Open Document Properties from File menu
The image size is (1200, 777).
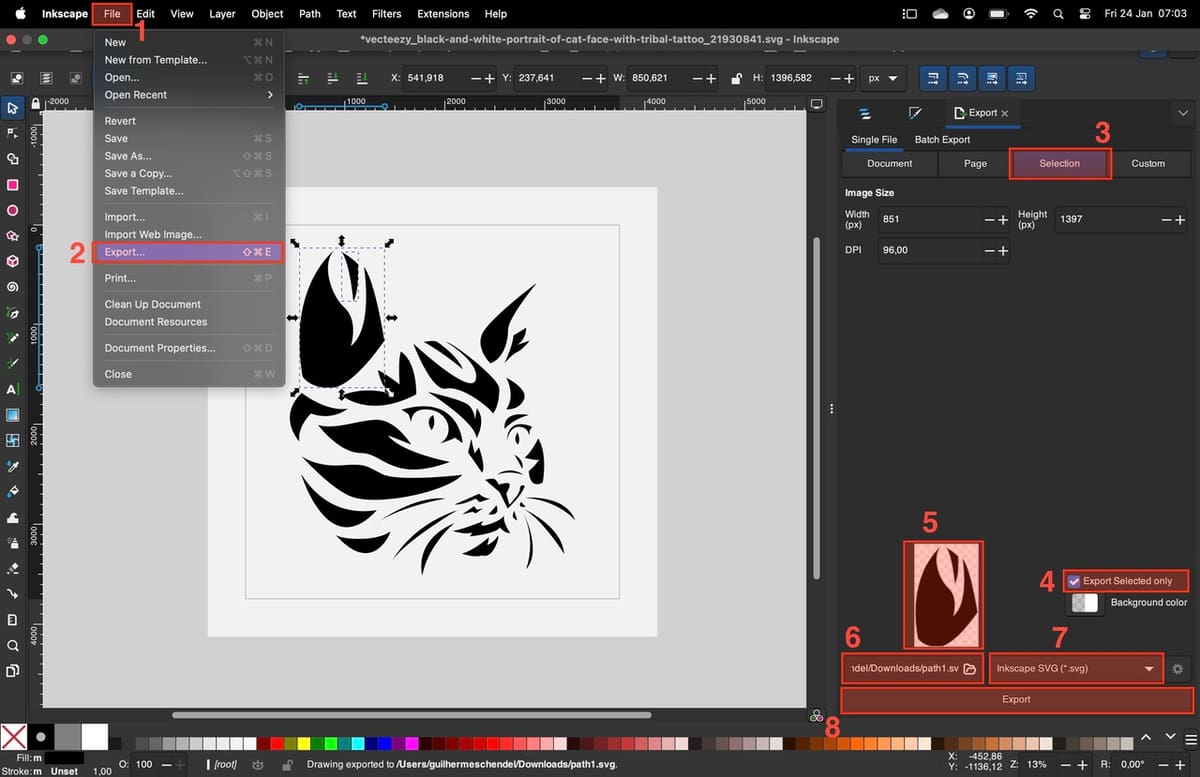[189, 348]
